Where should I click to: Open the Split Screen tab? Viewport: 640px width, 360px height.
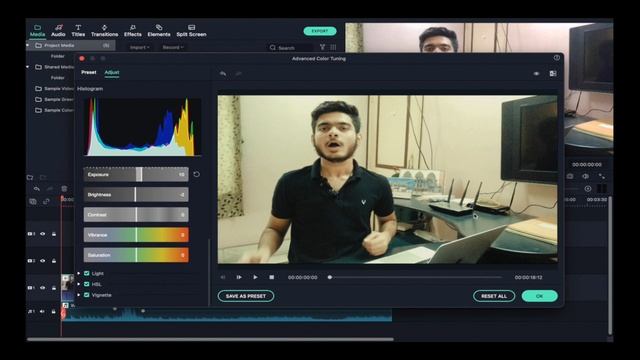tap(191, 31)
